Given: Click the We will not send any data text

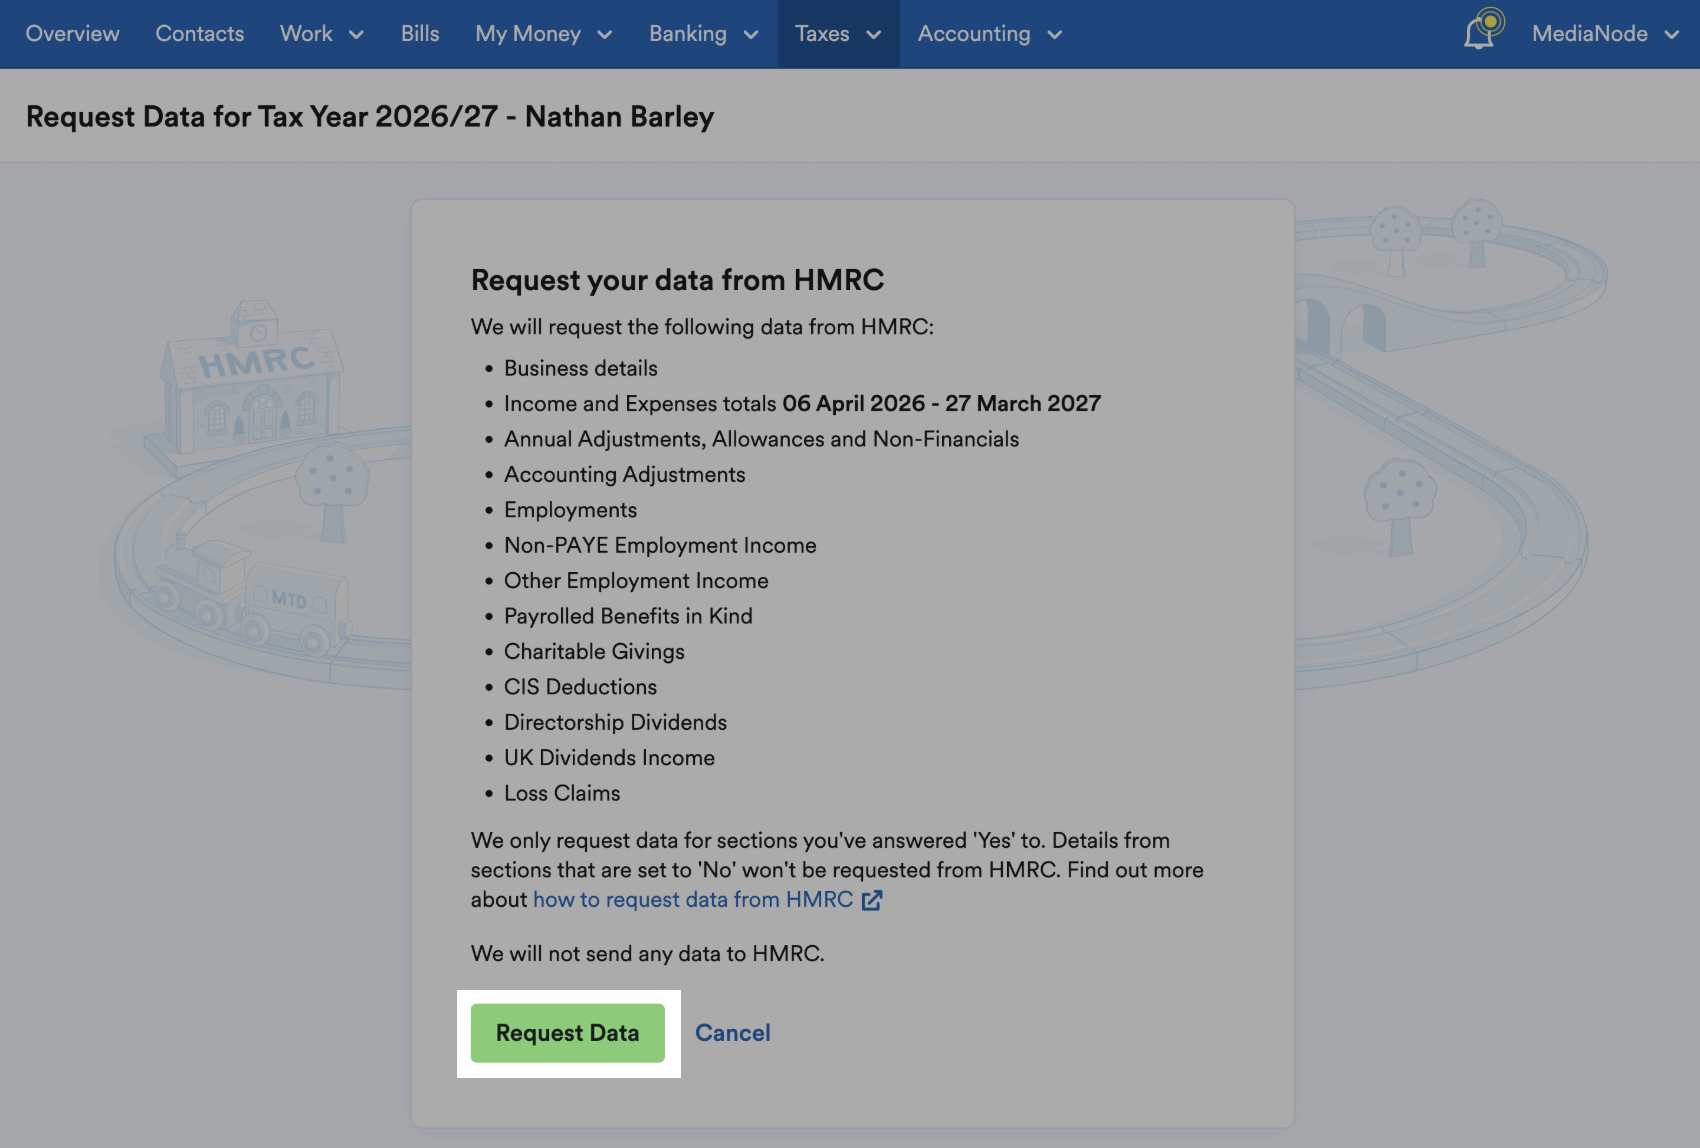Looking at the screenshot, I should [648, 954].
